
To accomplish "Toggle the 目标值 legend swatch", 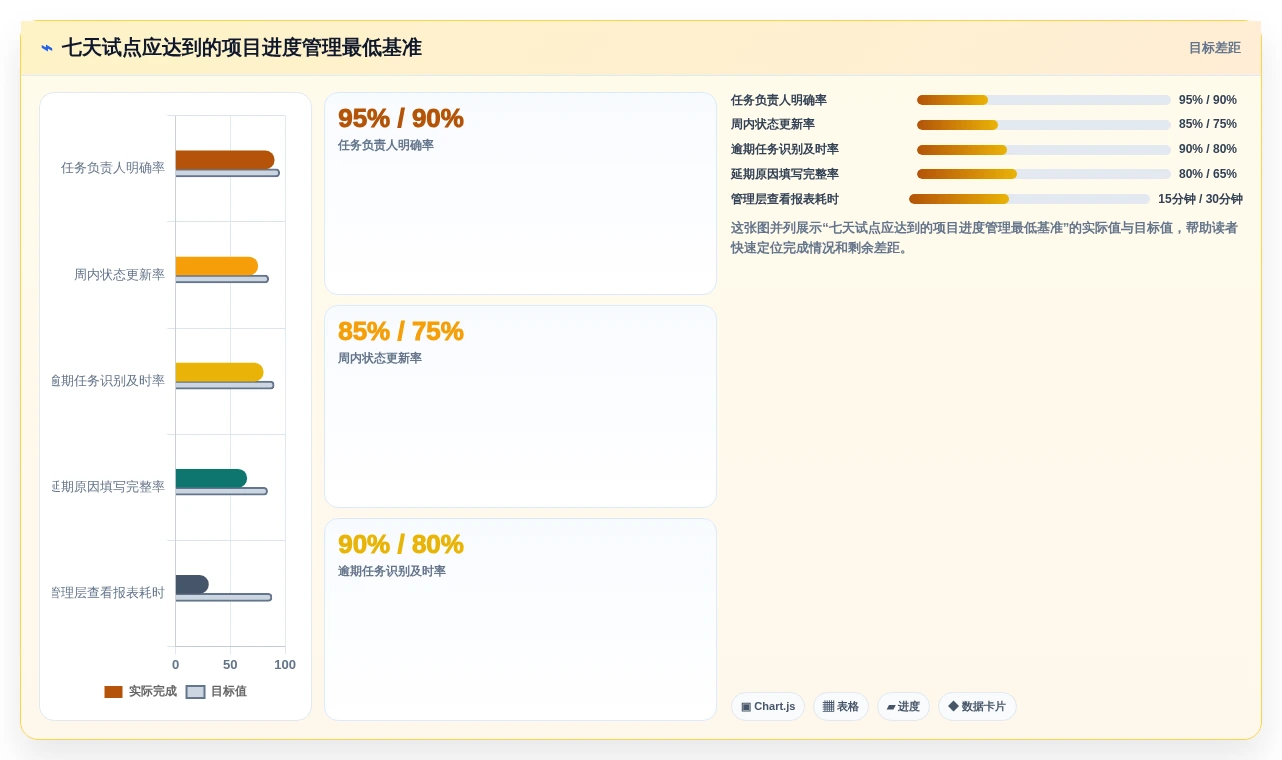I will [x=195, y=692].
